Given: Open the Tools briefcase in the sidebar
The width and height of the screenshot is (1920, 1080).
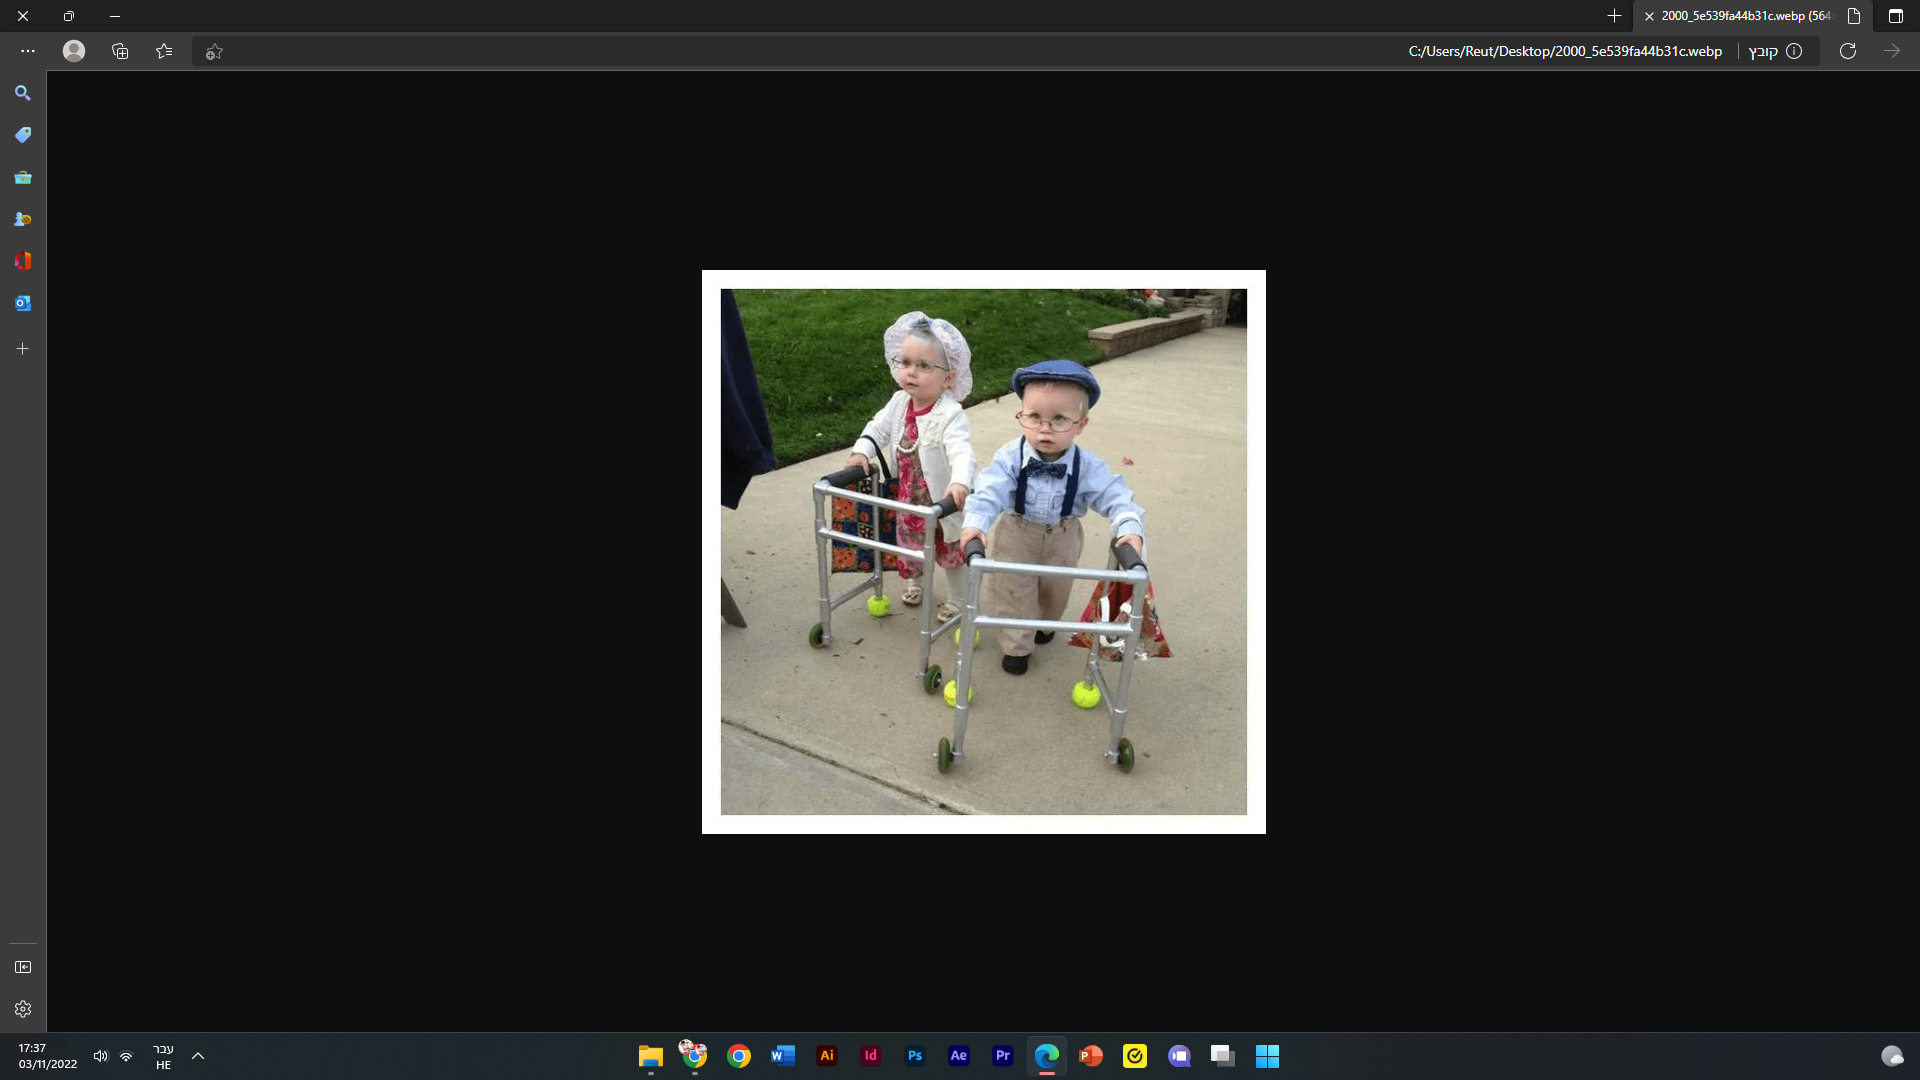Looking at the screenshot, I should coord(23,177).
